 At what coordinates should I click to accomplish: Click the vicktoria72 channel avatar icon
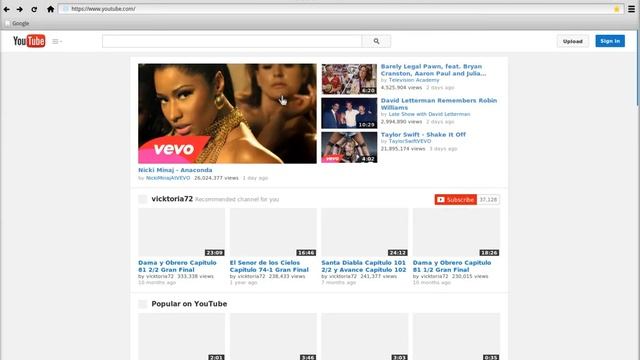pos(142,199)
